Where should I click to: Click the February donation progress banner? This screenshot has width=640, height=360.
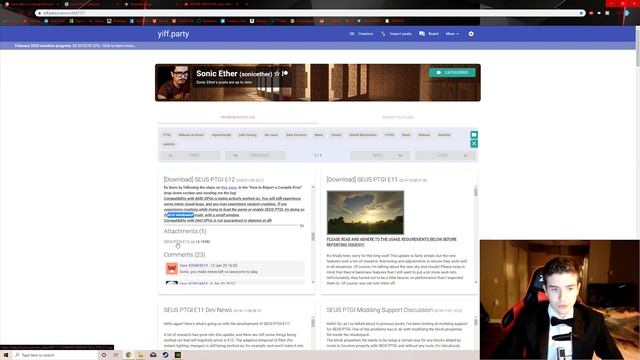[x=75, y=46]
